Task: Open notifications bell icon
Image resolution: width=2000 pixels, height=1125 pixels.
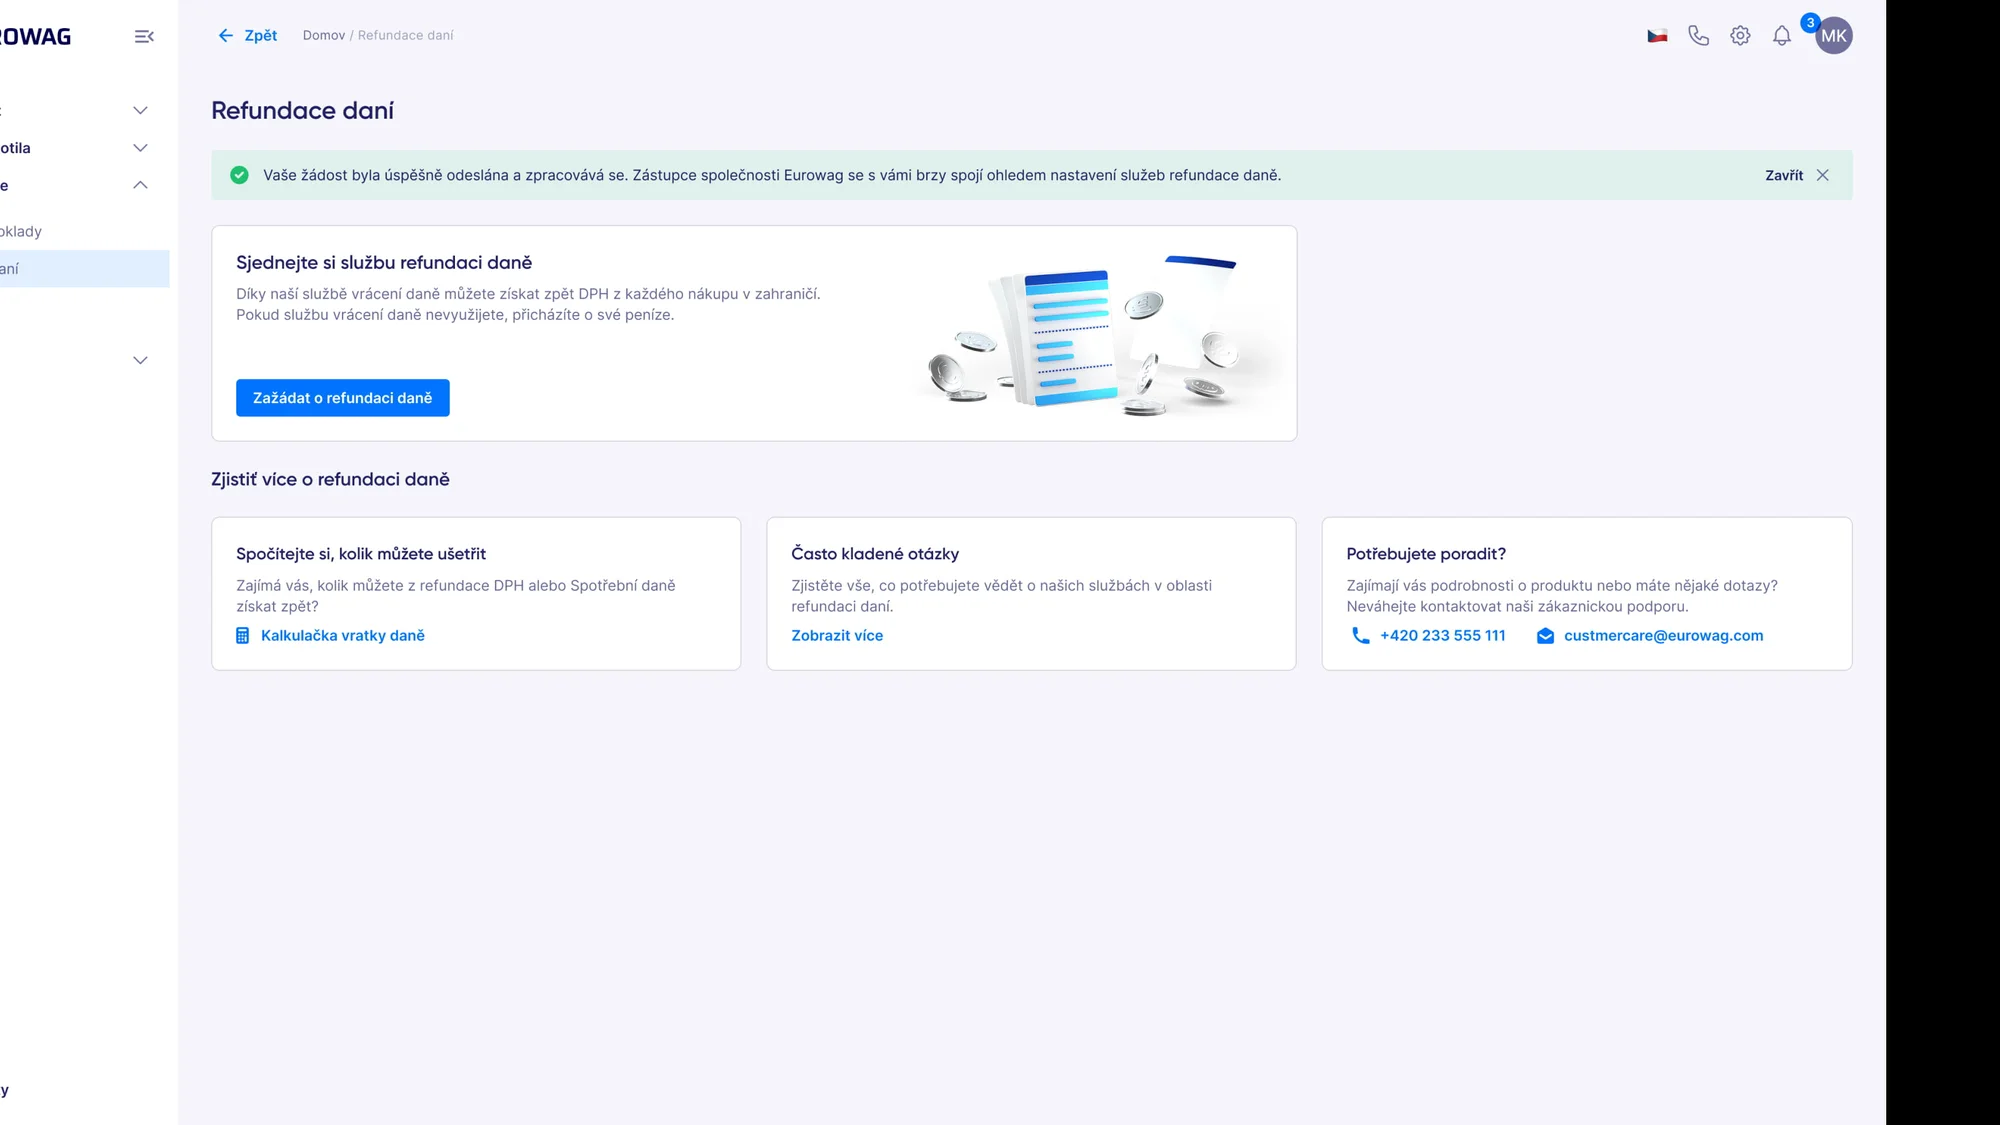Action: click(x=1782, y=36)
